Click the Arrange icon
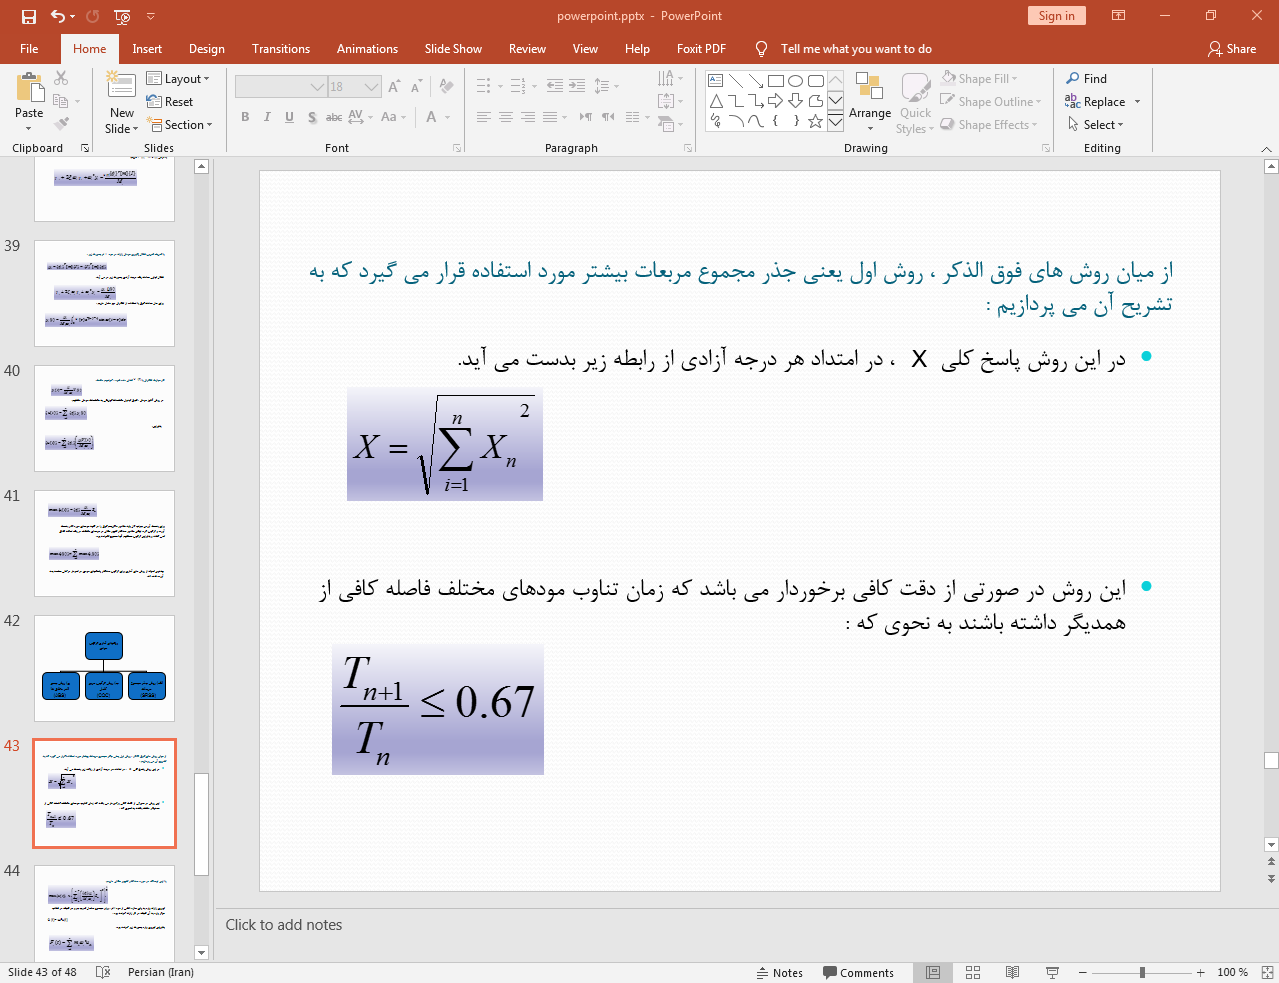The image size is (1279, 983). pyautogui.click(x=869, y=88)
